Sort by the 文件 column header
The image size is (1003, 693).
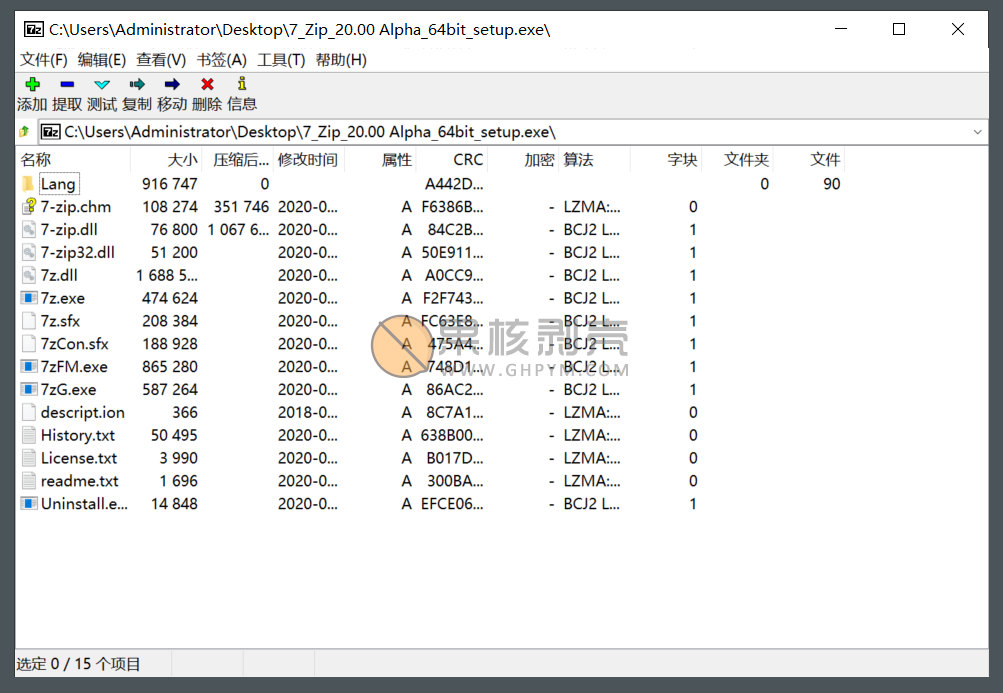click(809, 160)
